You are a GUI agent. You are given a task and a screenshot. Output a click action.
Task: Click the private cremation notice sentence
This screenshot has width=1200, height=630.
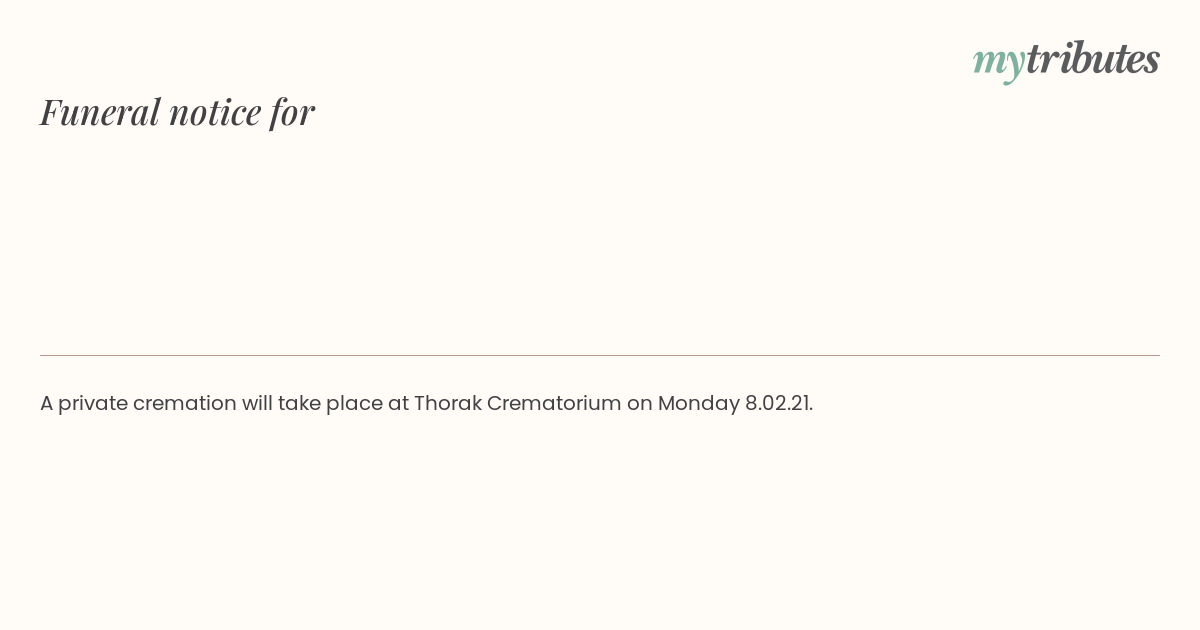click(426, 403)
